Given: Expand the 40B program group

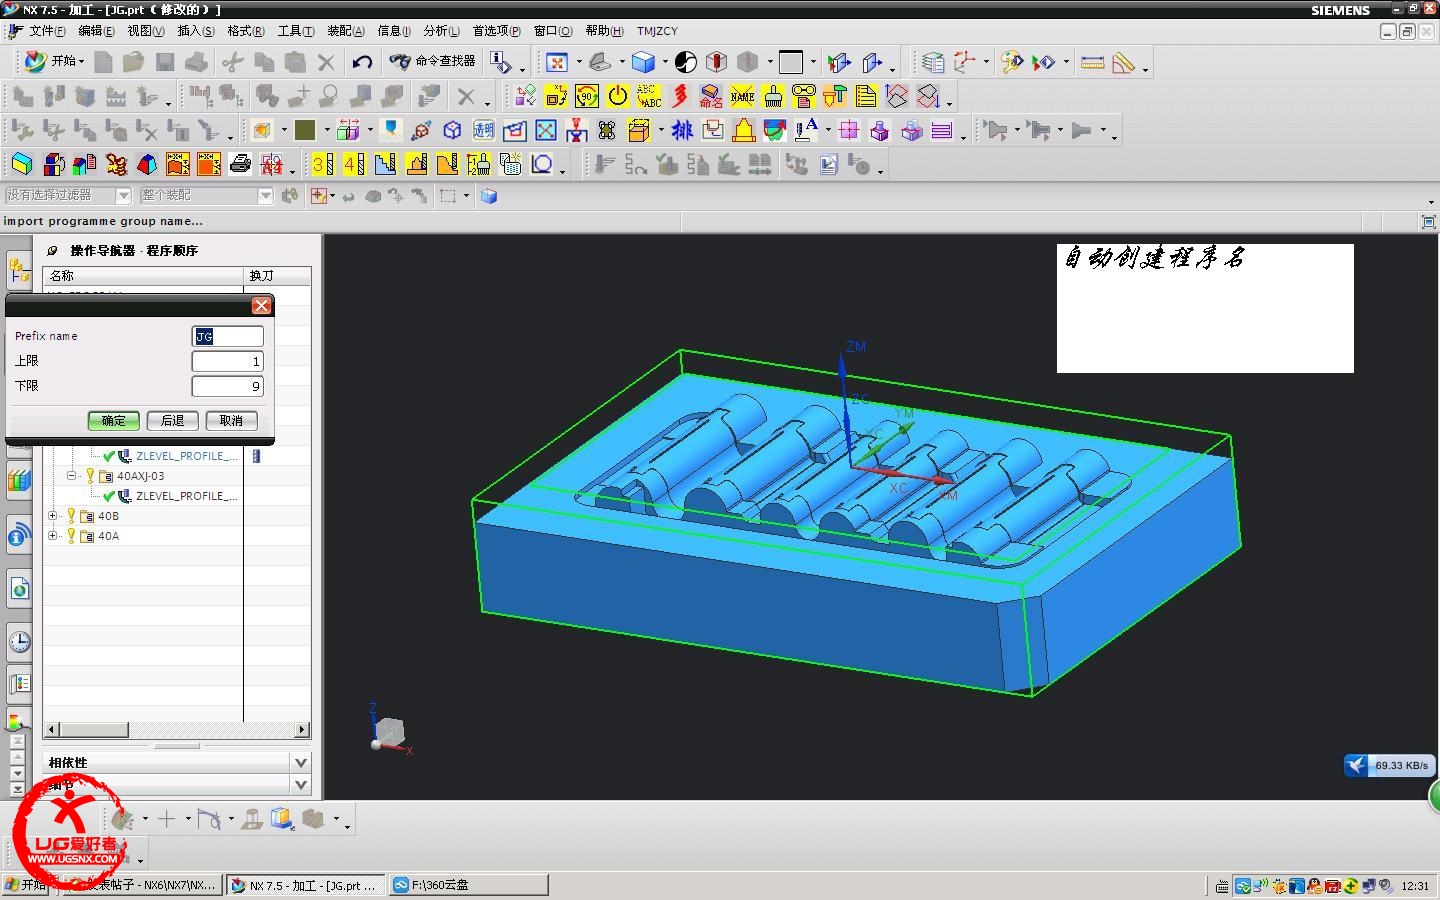Looking at the screenshot, I should tap(53, 516).
